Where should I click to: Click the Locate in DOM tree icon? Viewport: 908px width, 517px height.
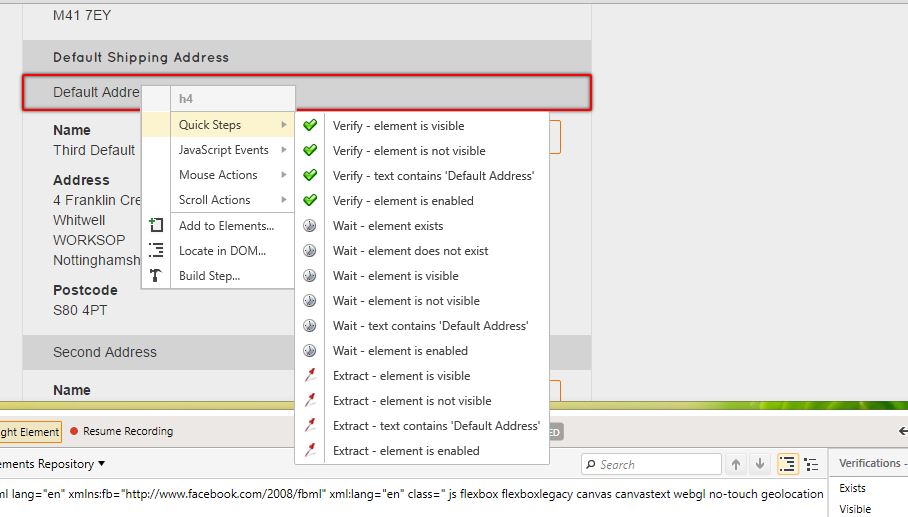coord(156,251)
